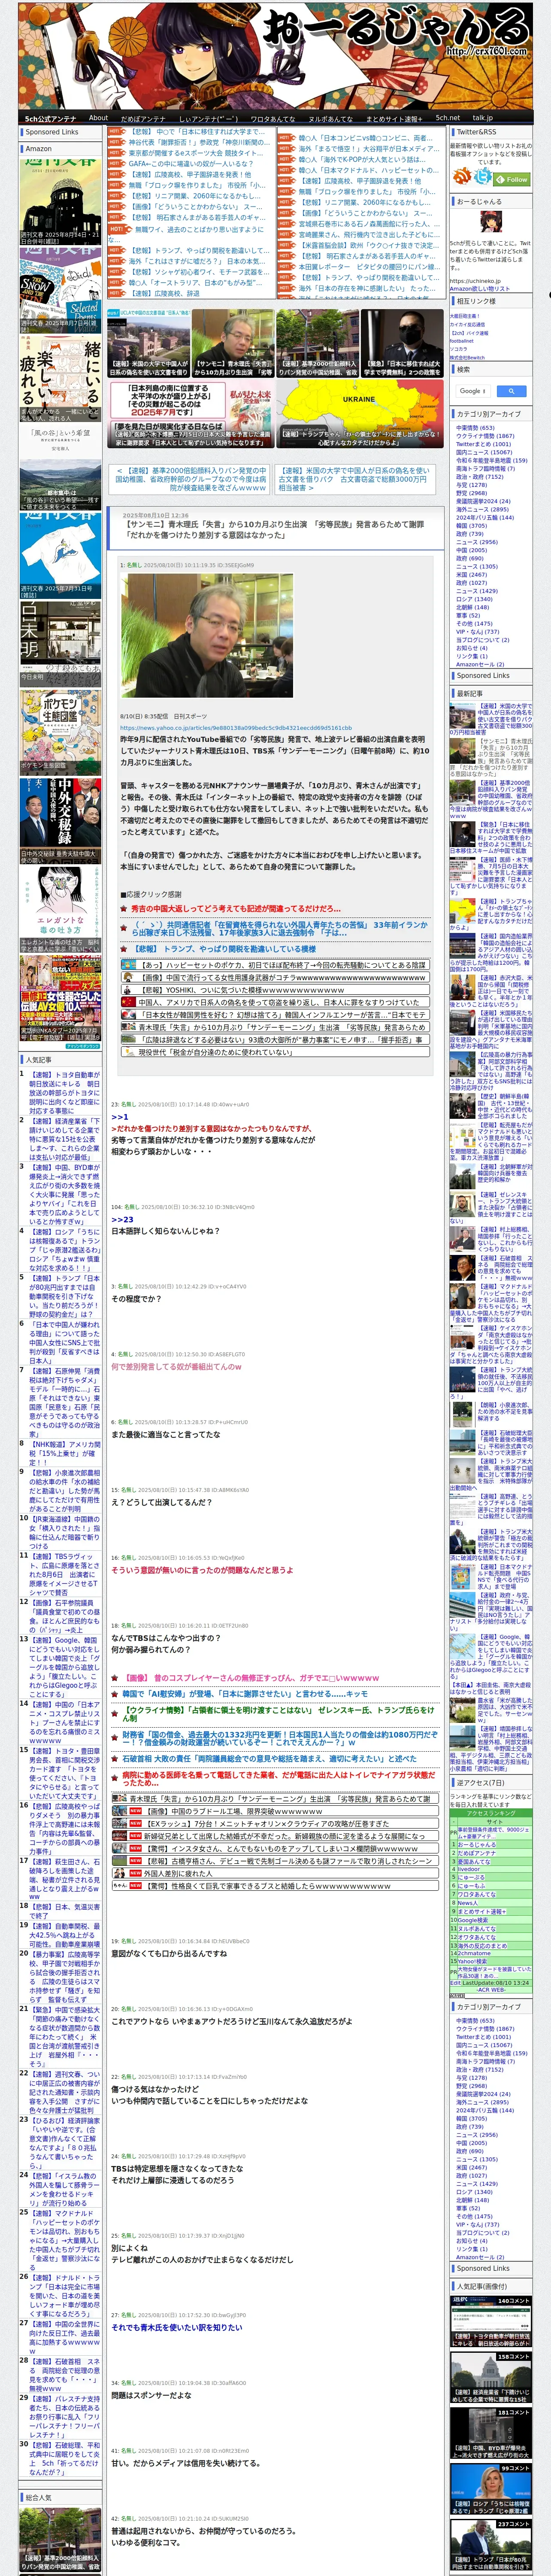Click the green Follow button

[x=512, y=180]
